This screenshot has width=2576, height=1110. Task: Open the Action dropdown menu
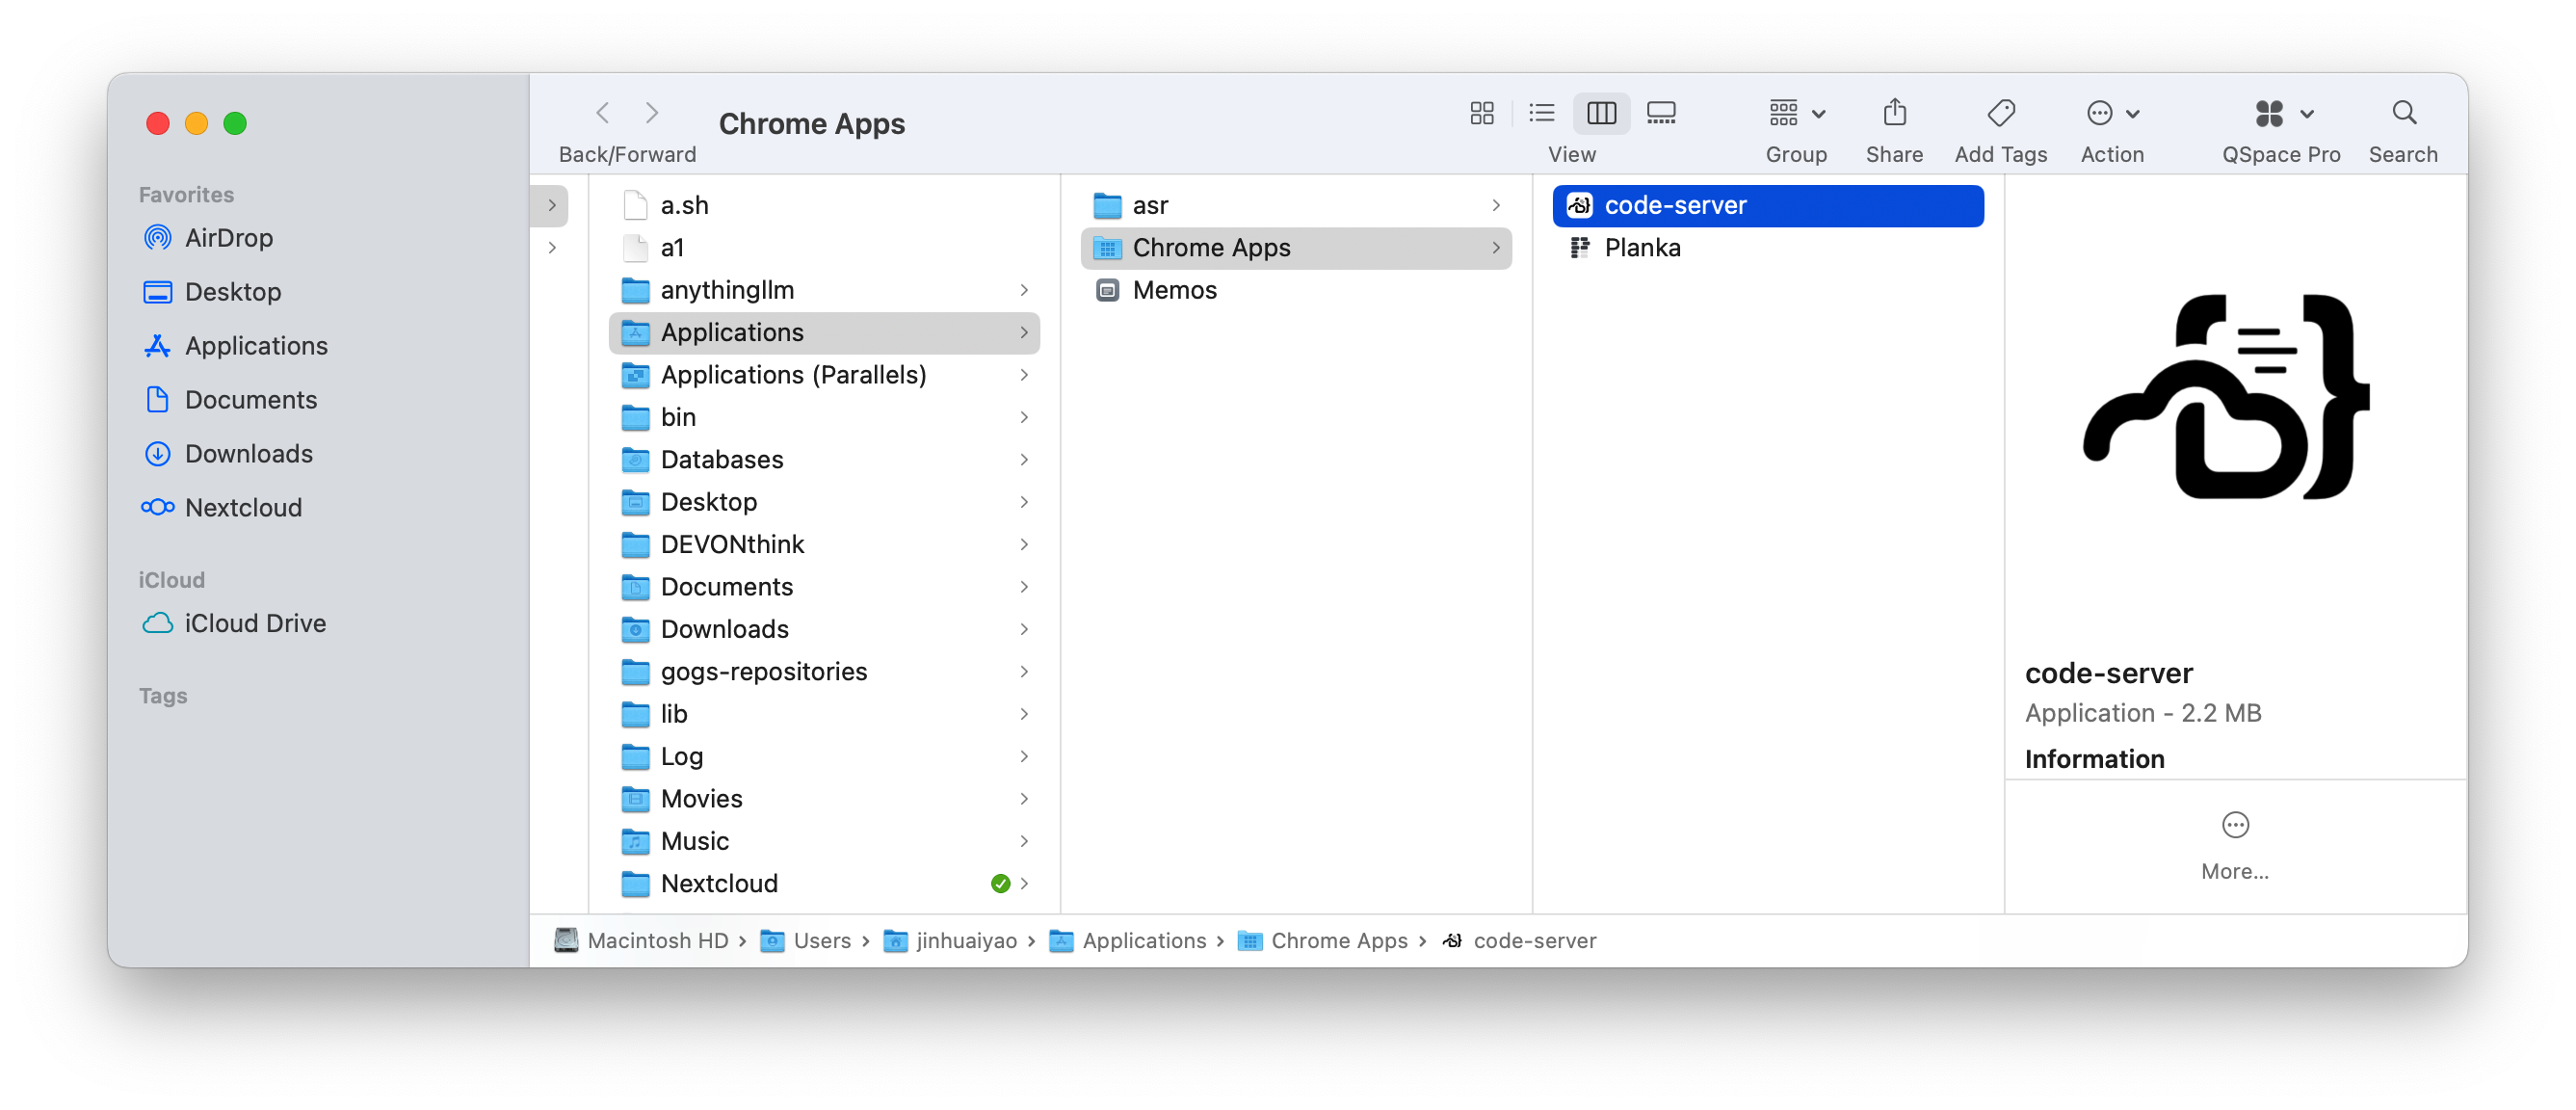tap(2111, 113)
